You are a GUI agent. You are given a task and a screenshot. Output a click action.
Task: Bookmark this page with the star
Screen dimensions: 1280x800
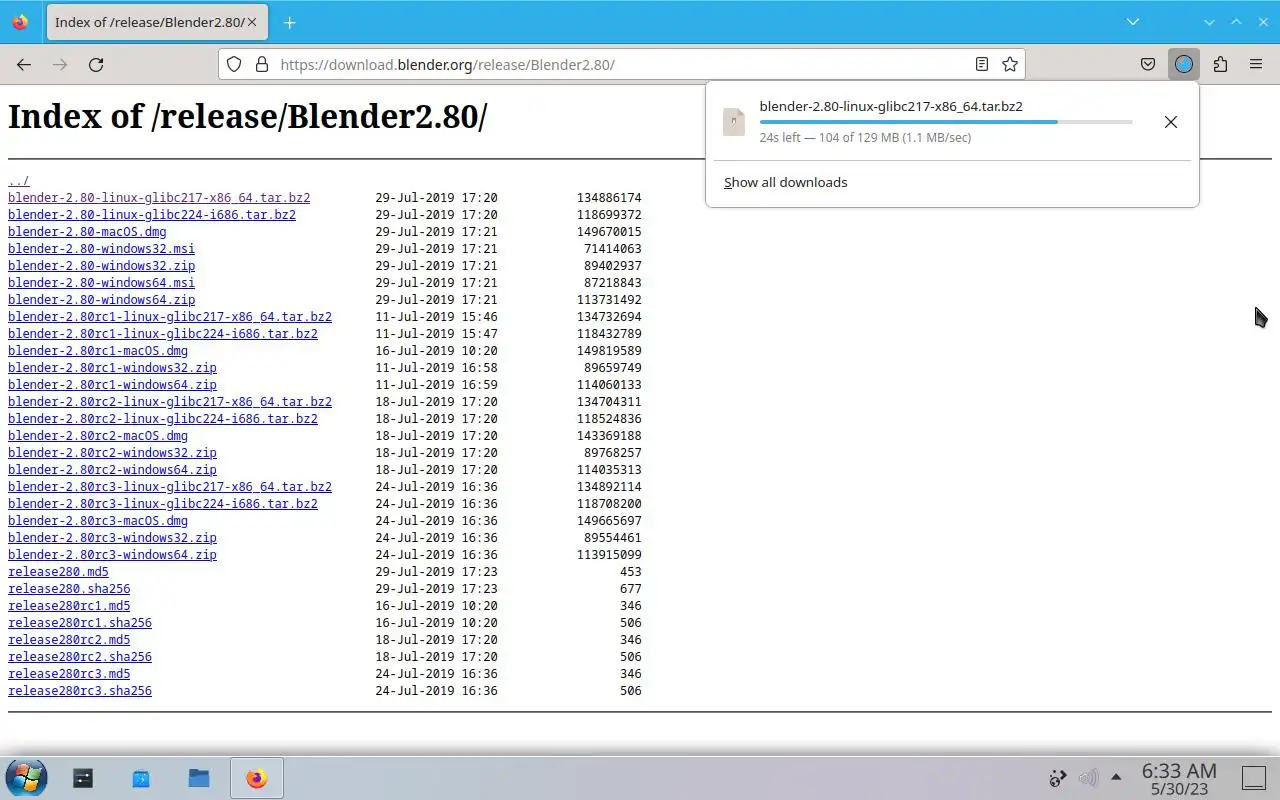[x=1010, y=64]
